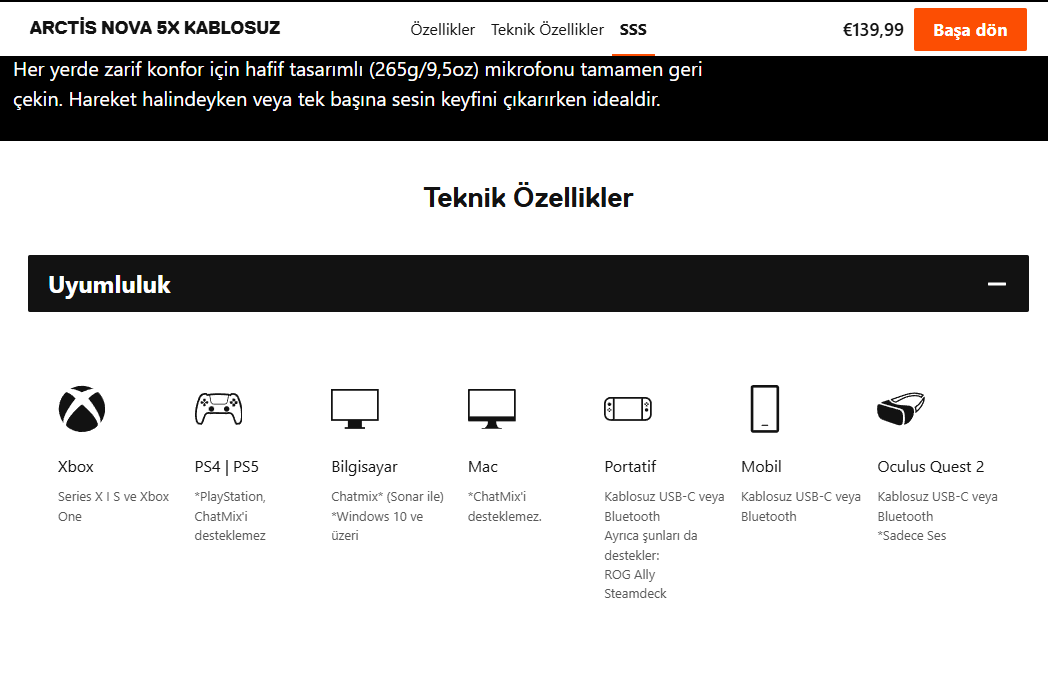Click the Mobil phone icon
The image size is (1048, 675).
(765, 408)
